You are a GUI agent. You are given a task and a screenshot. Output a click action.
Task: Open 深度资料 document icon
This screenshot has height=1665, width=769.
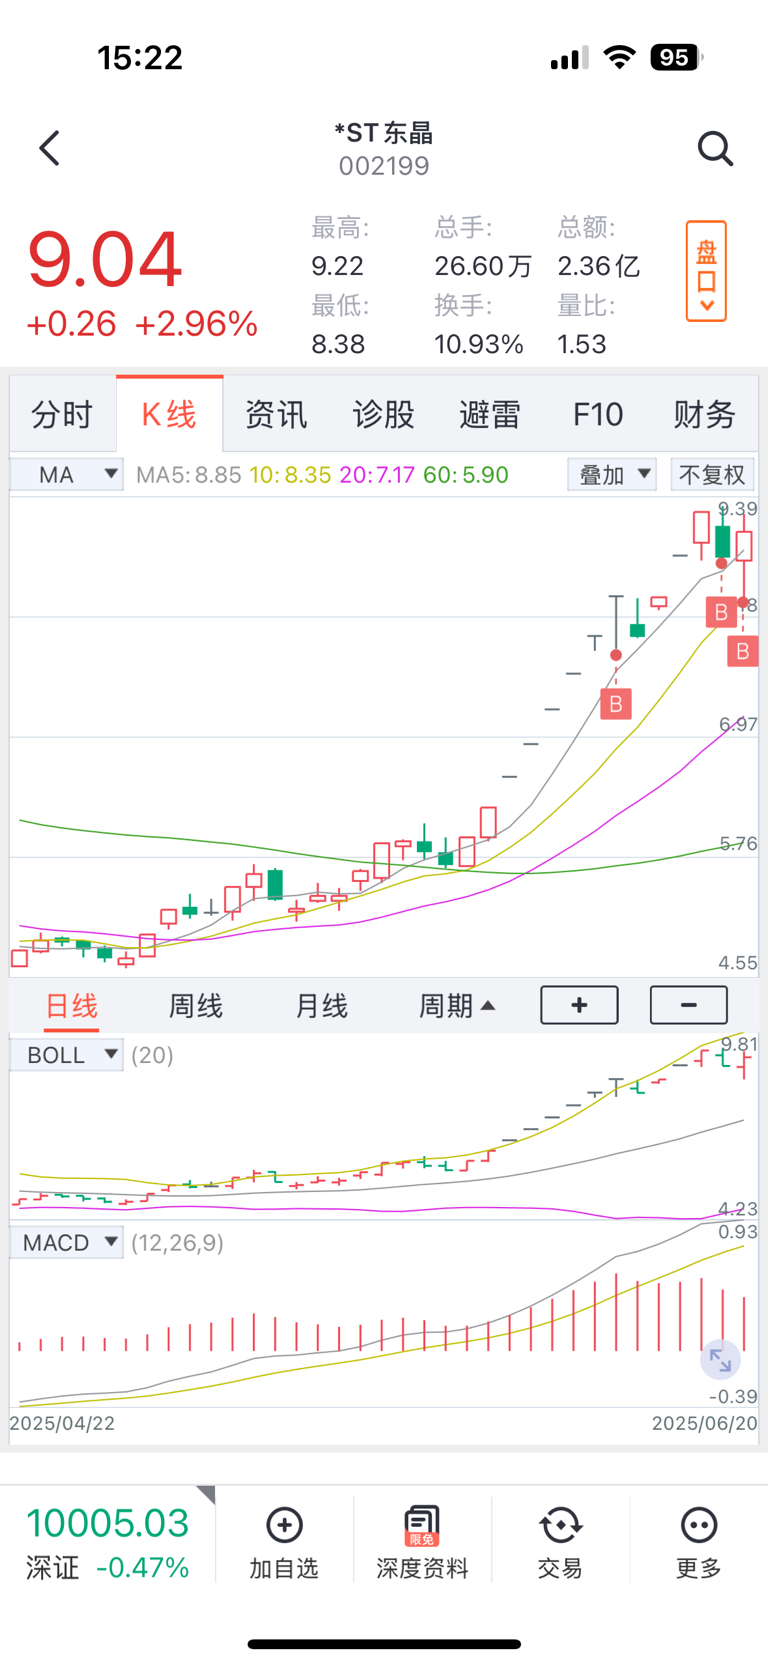[x=422, y=1526]
